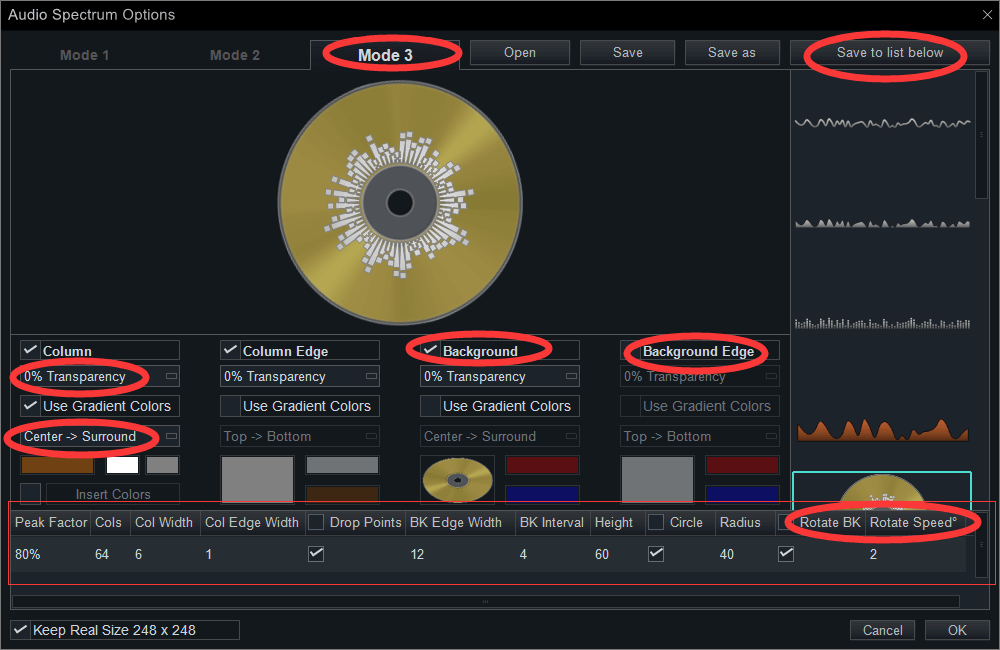The height and width of the screenshot is (650, 1000).
Task: Click the white column gradient color swatch
Action: pyautogui.click(x=122, y=465)
